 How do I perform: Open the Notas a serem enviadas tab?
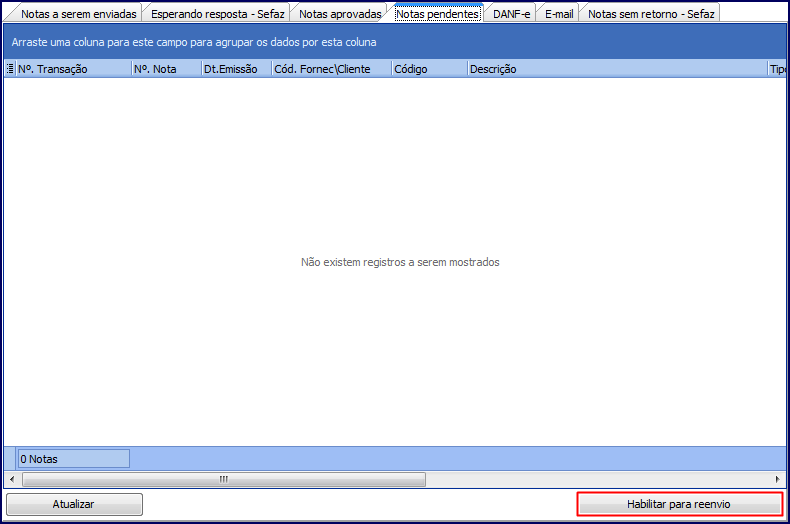76,14
